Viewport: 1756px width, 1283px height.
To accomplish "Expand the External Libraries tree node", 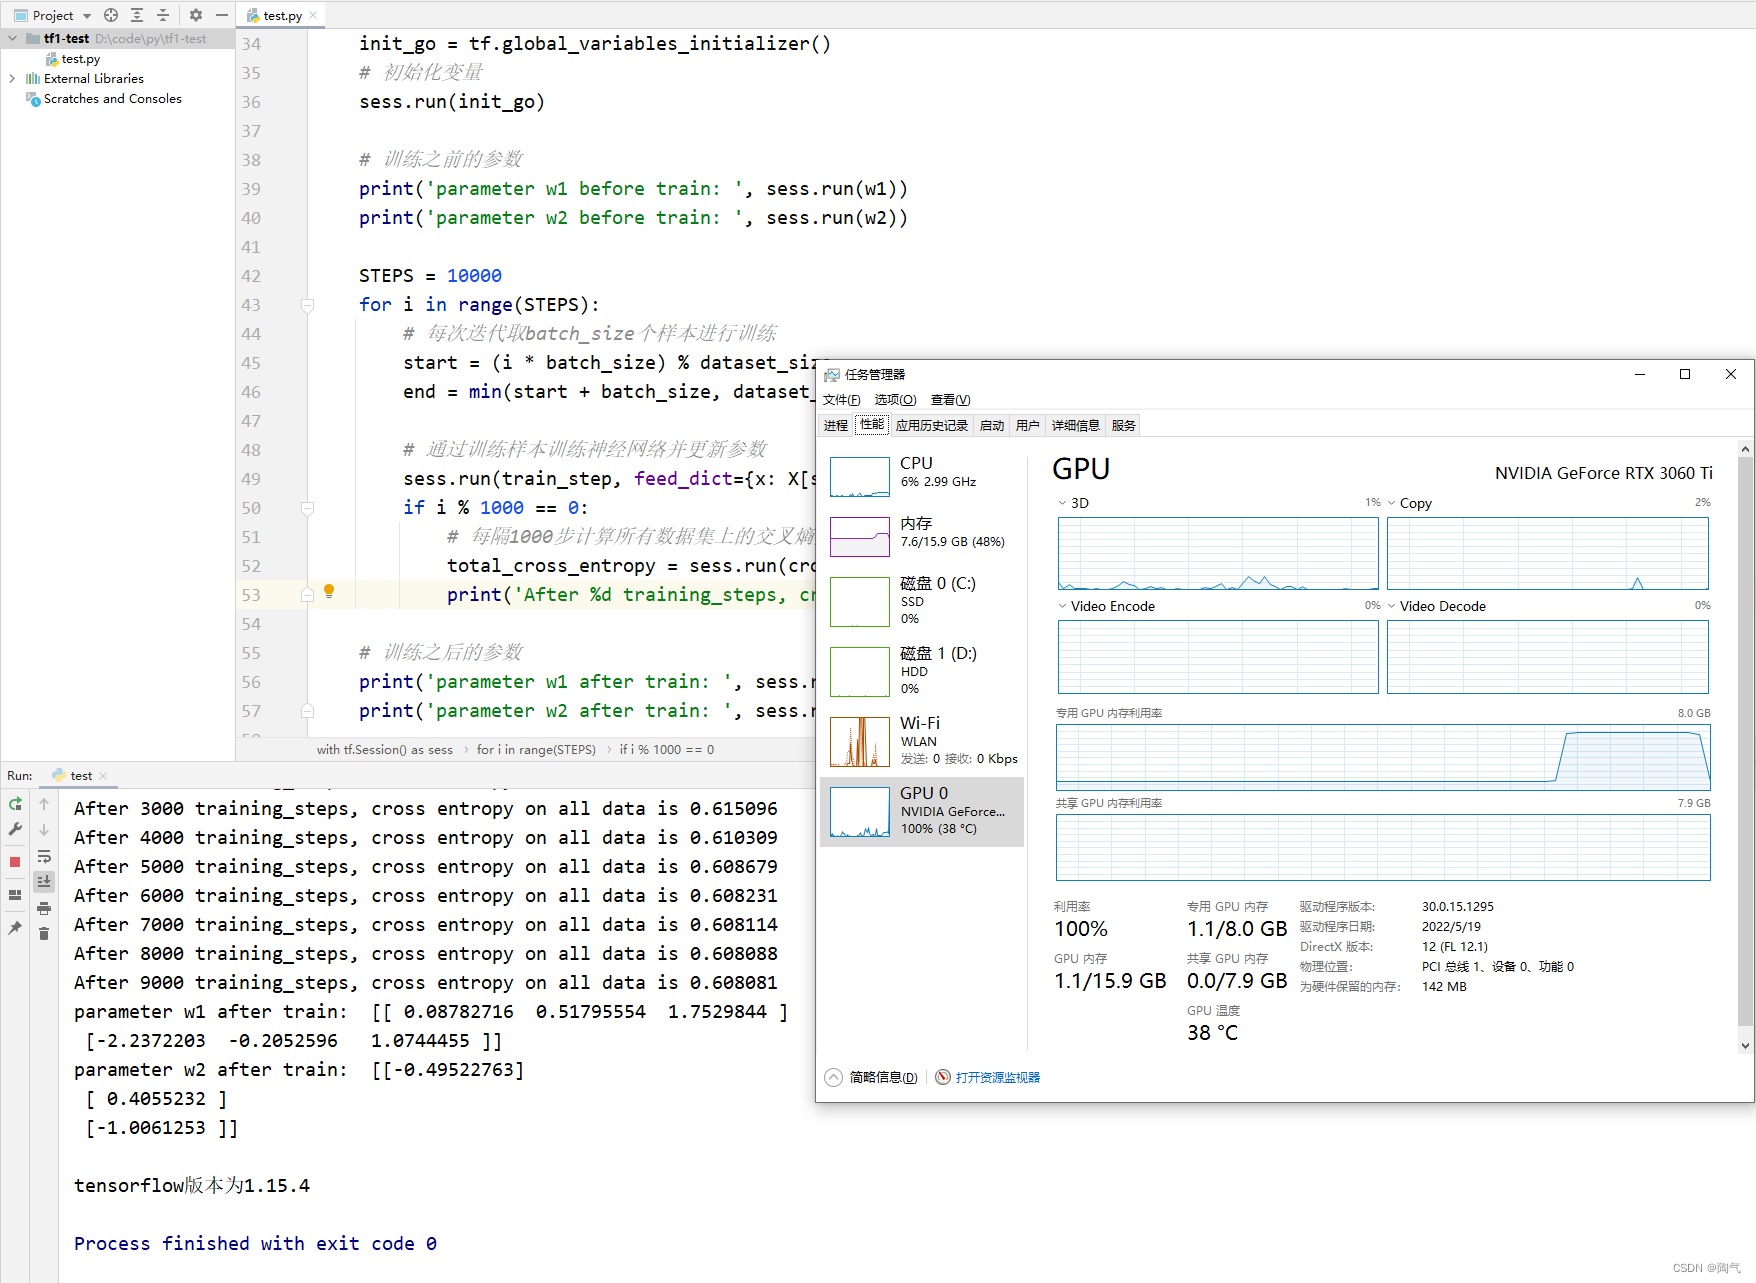I will [12, 79].
